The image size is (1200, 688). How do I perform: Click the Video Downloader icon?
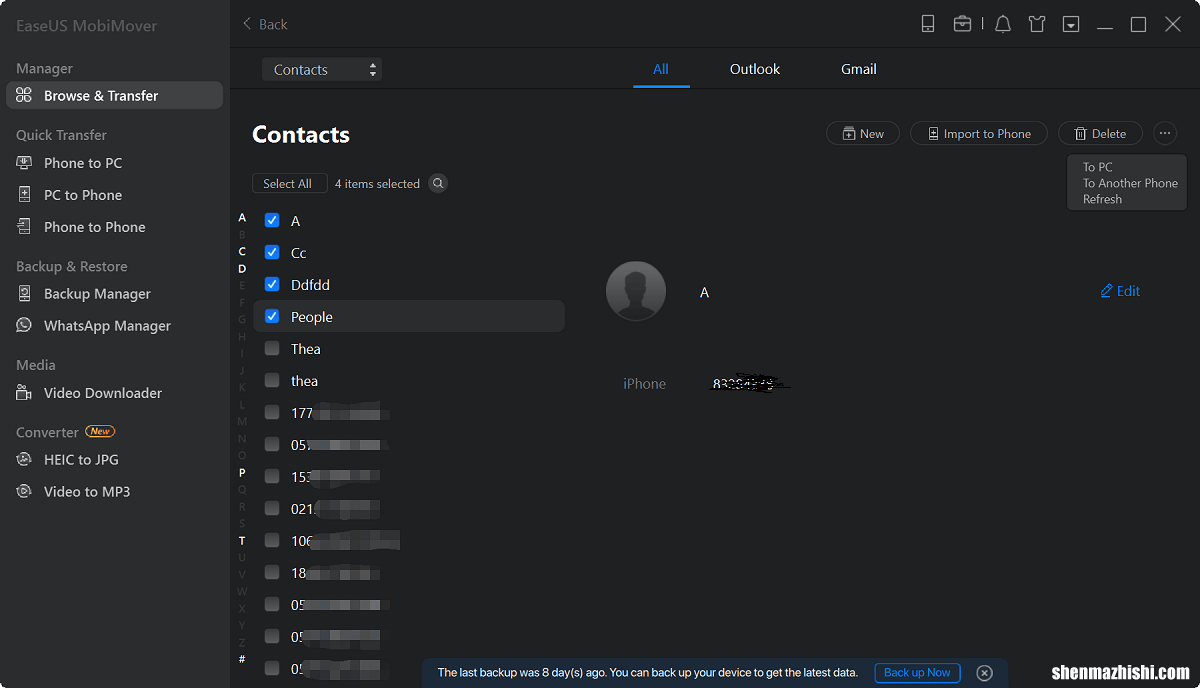24,393
